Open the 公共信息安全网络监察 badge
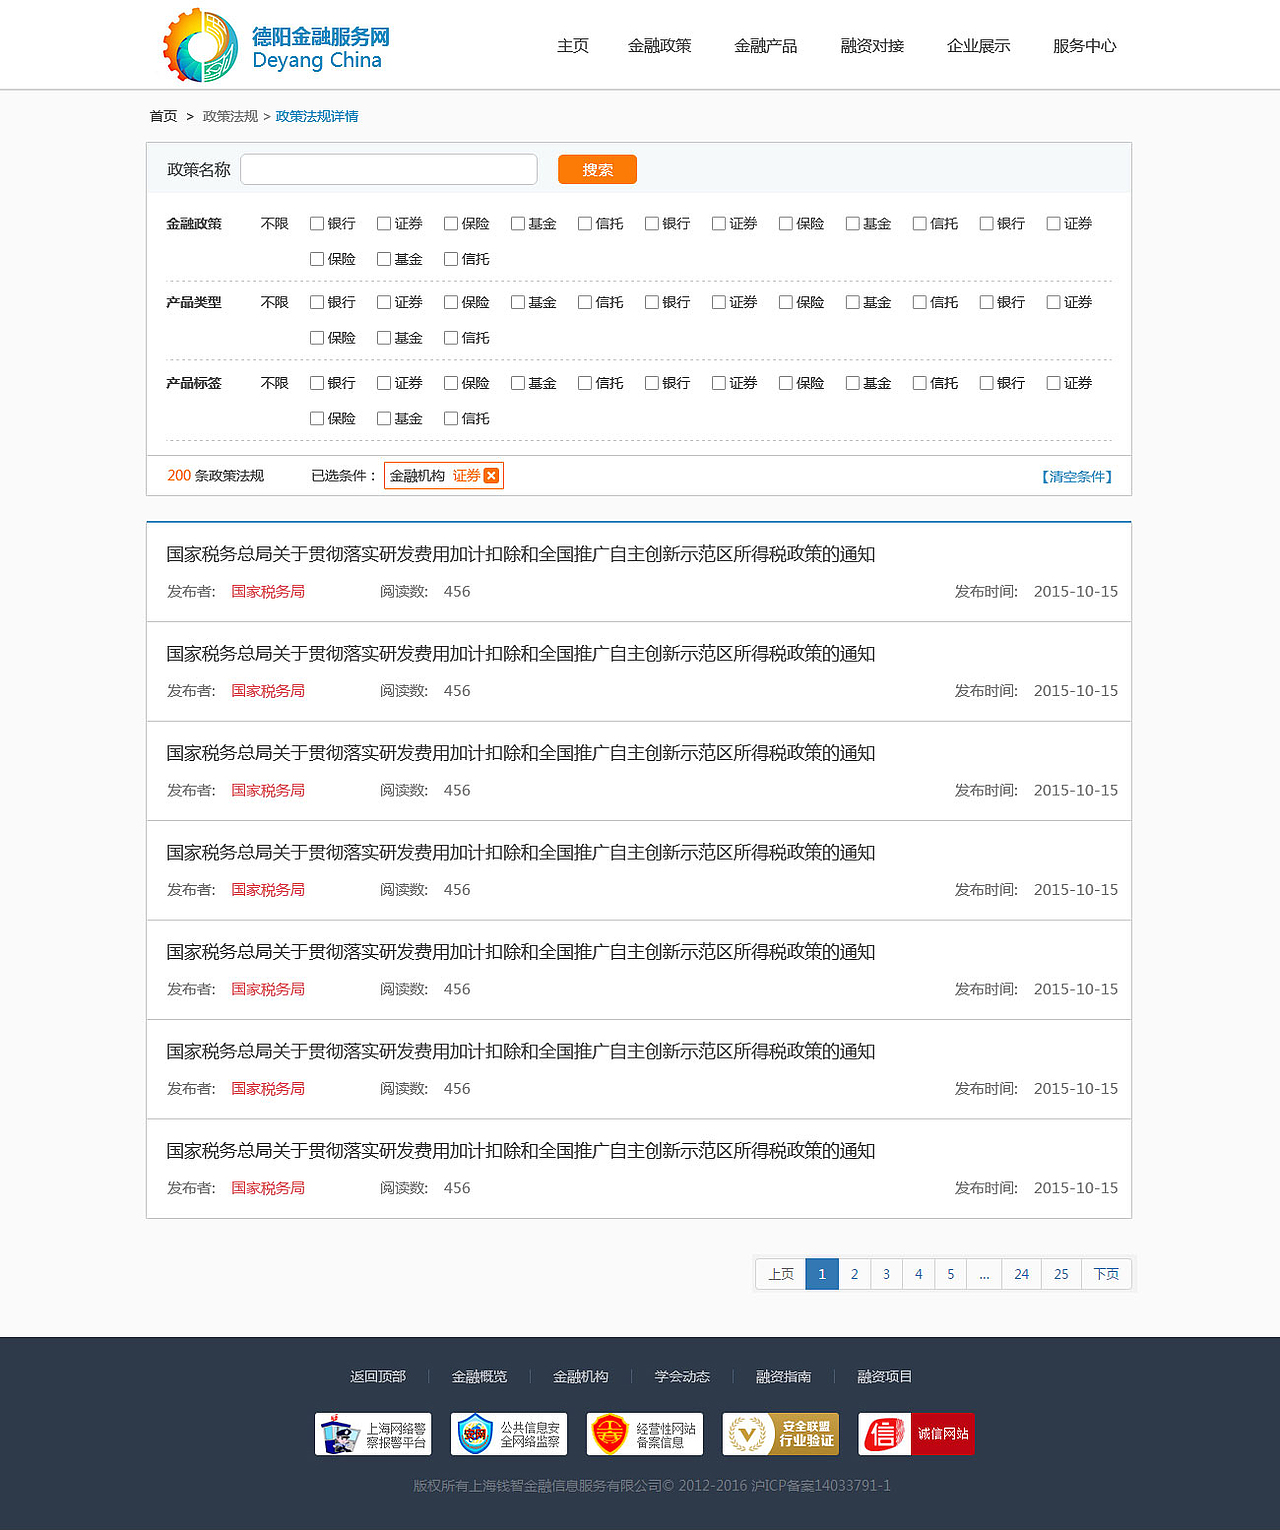 (509, 1434)
